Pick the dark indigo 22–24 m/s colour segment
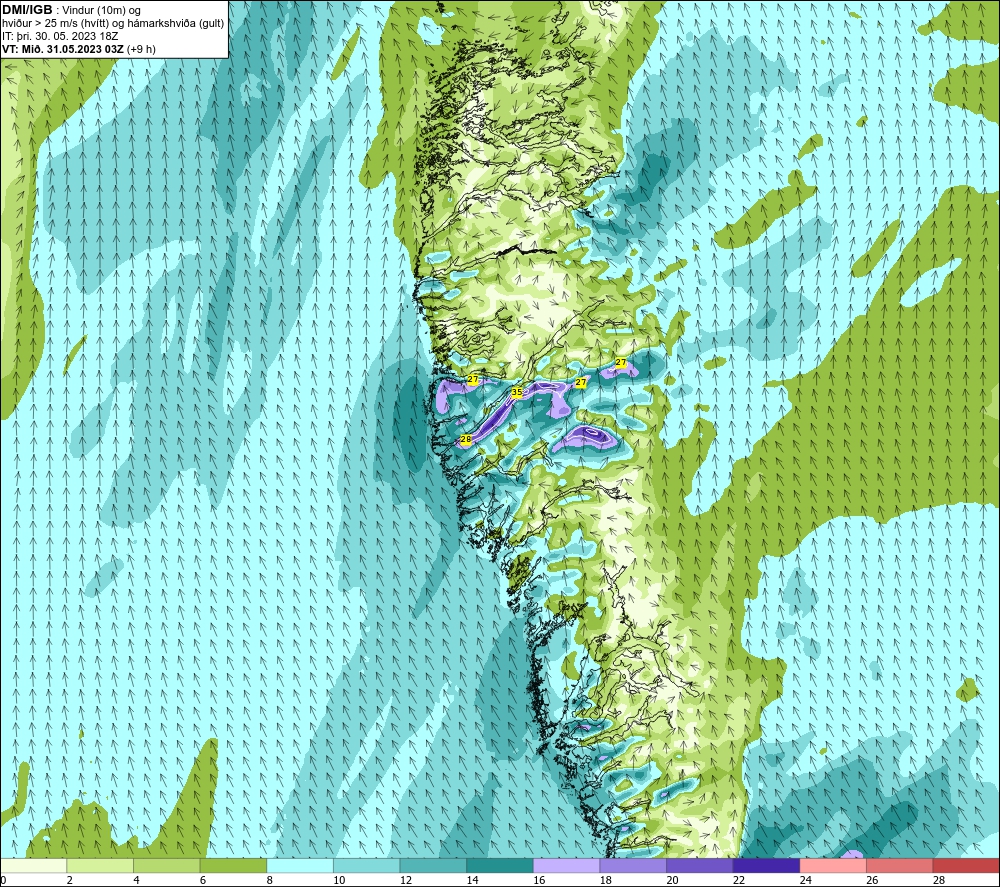The height and width of the screenshot is (887, 1000). pos(767,865)
